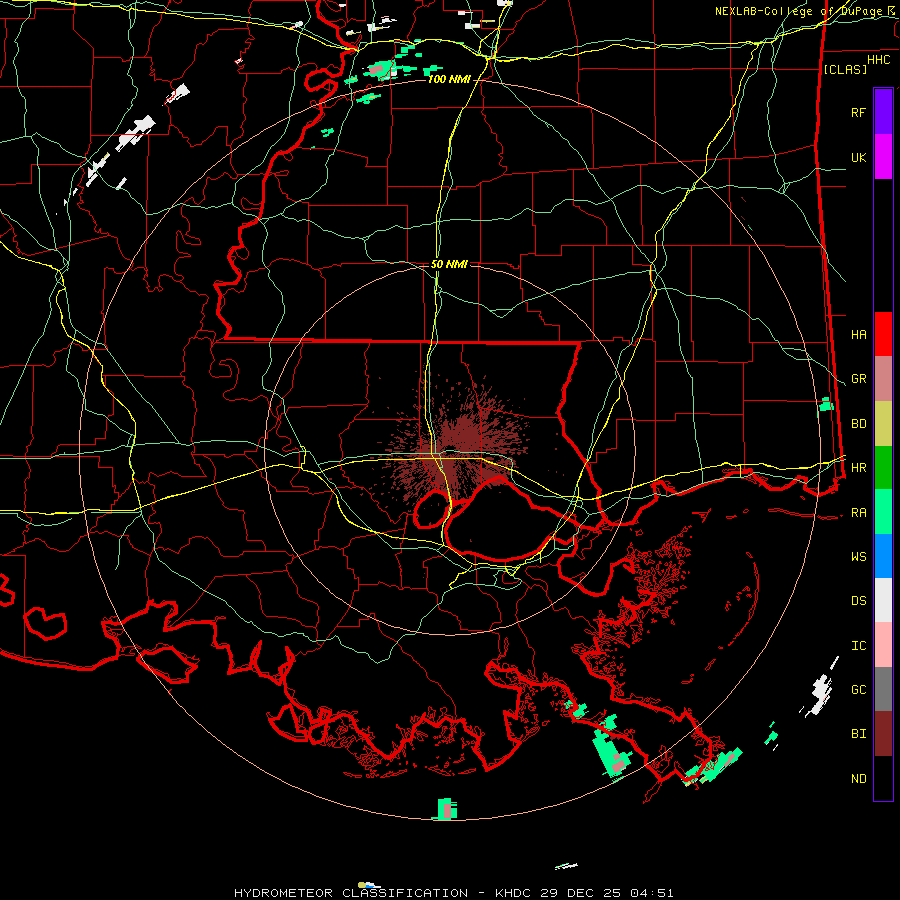Click the HR legend label
The width and height of the screenshot is (900, 900).
(x=858, y=468)
